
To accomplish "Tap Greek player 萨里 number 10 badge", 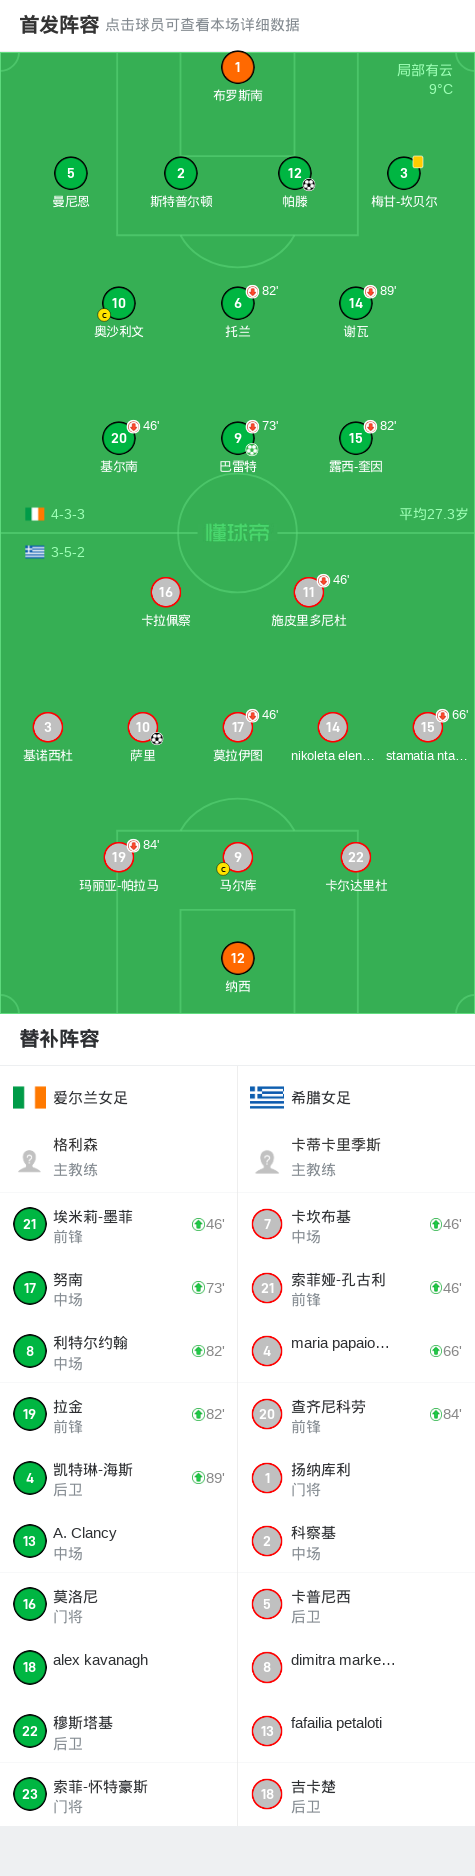I will click(x=143, y=728).
